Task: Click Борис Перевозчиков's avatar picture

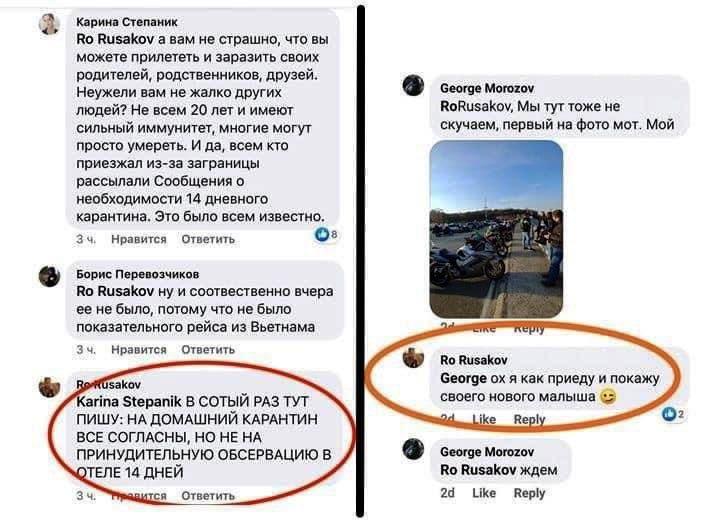Action: click(x=49, y=276)
